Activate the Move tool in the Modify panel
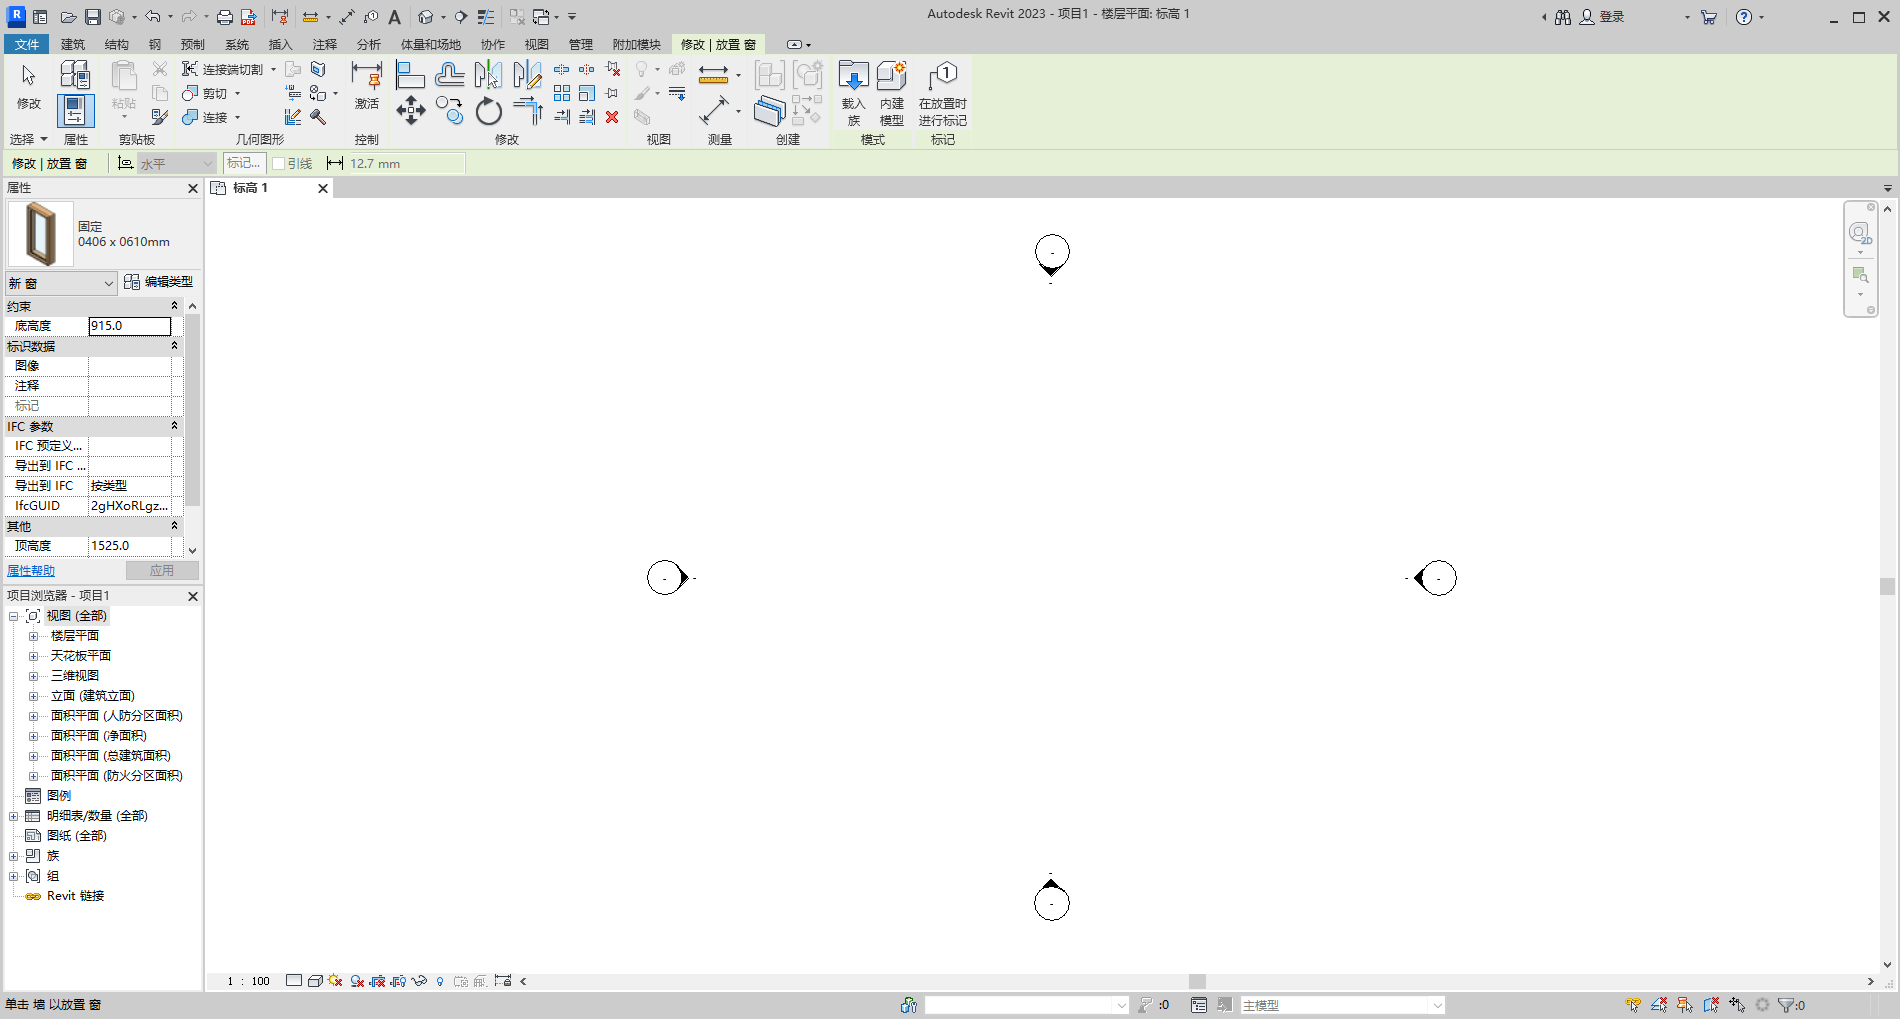Screen dimensions: 1900x1019 click(x=410, y=110)
